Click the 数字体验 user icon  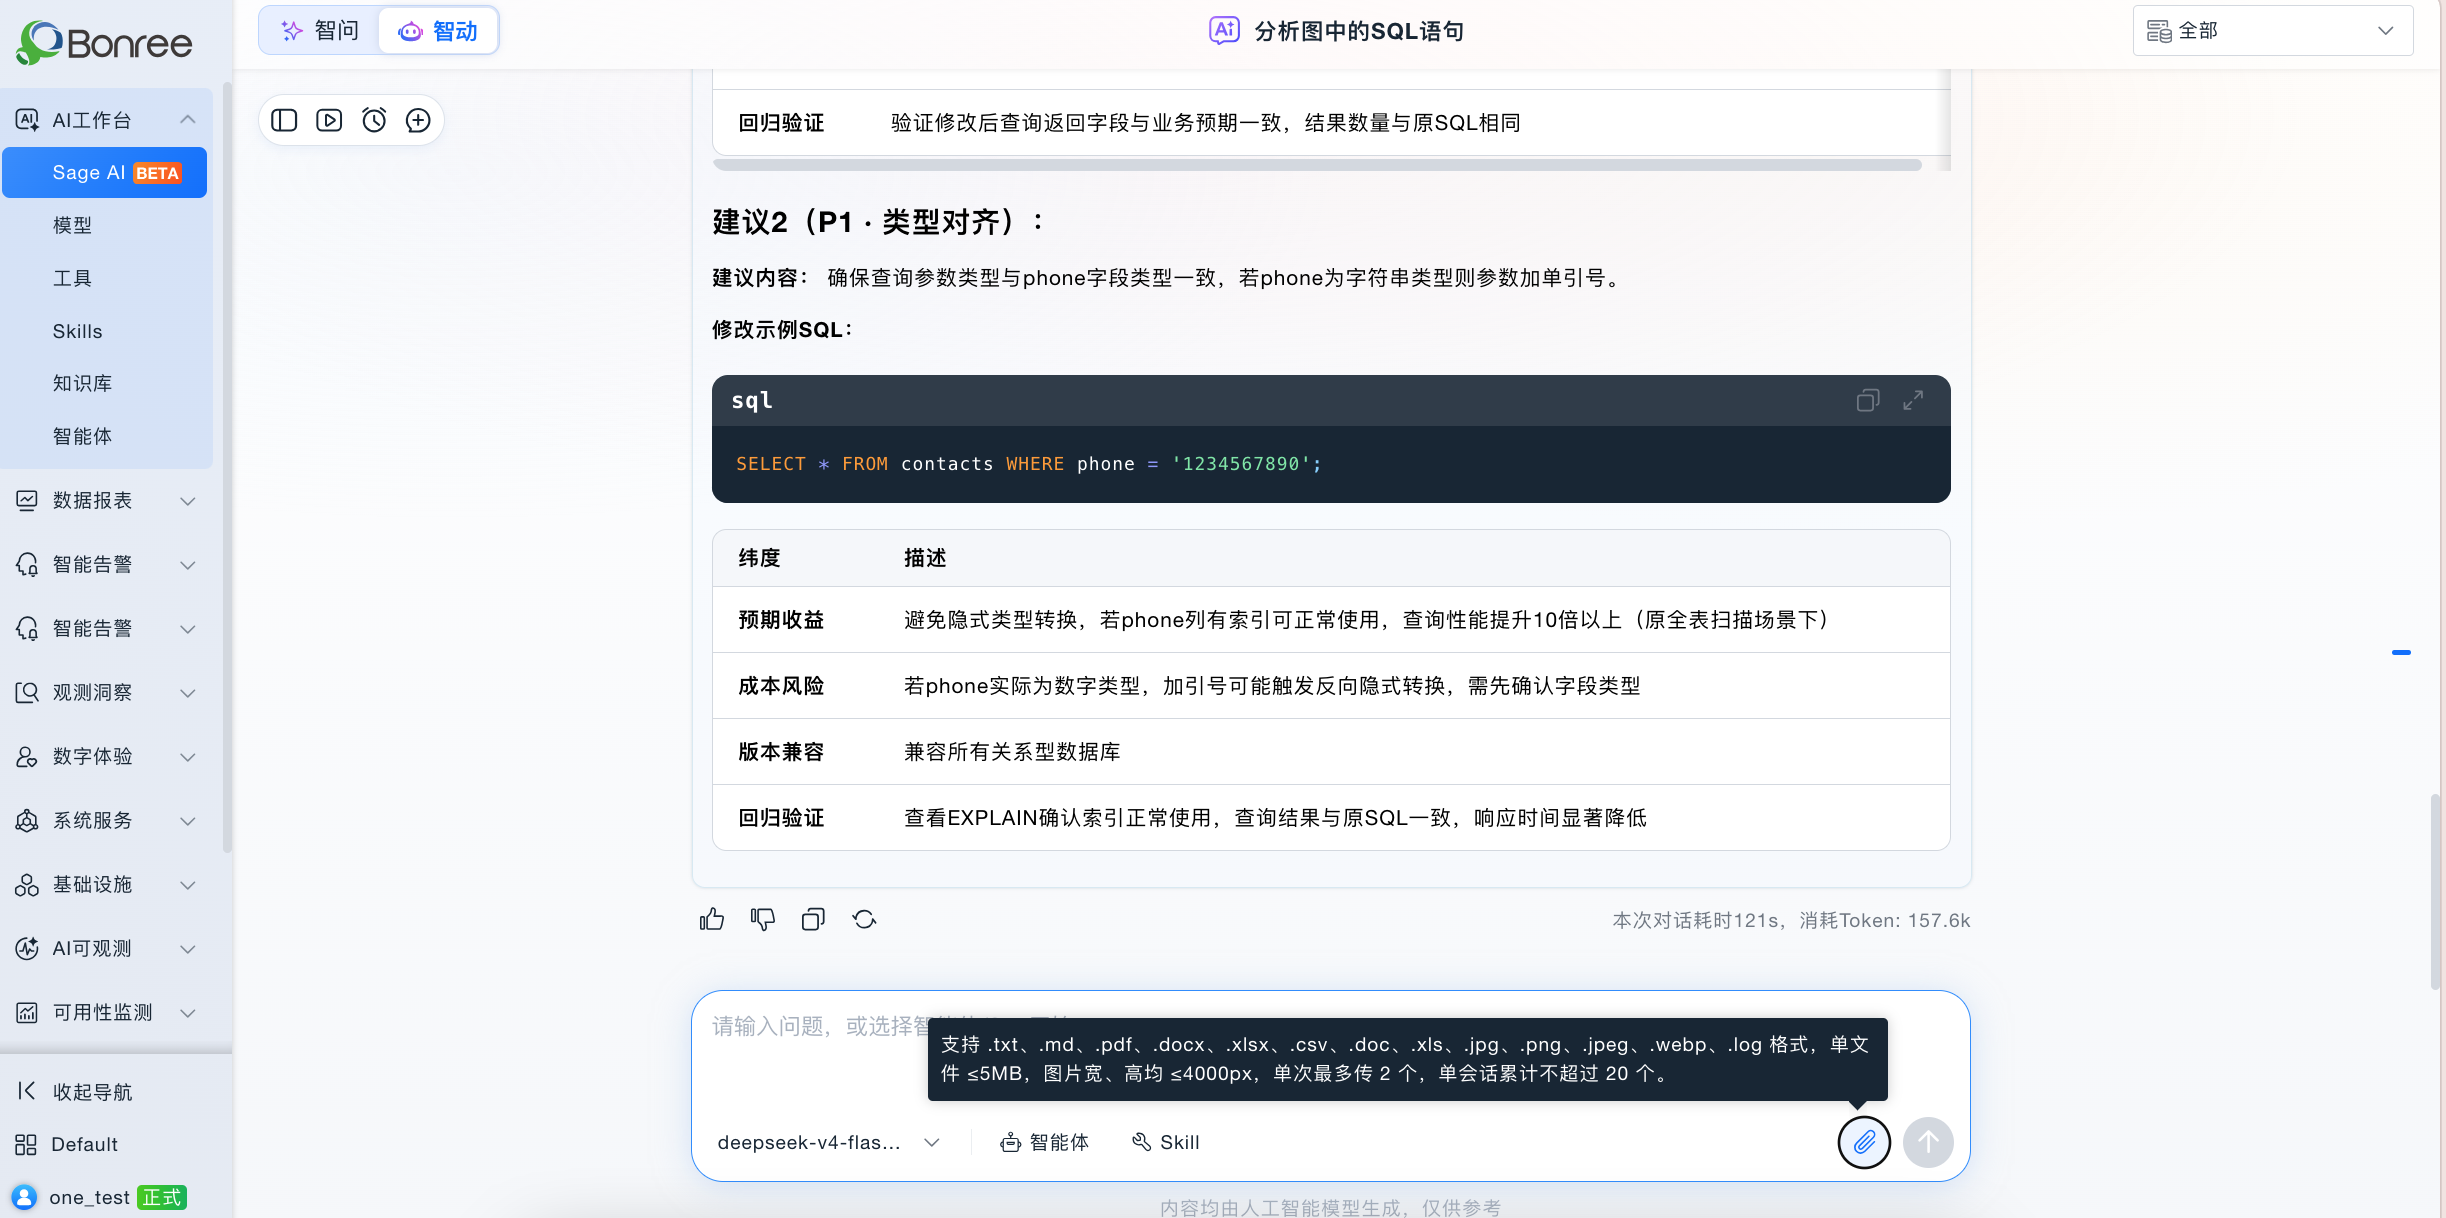[27, 756]
